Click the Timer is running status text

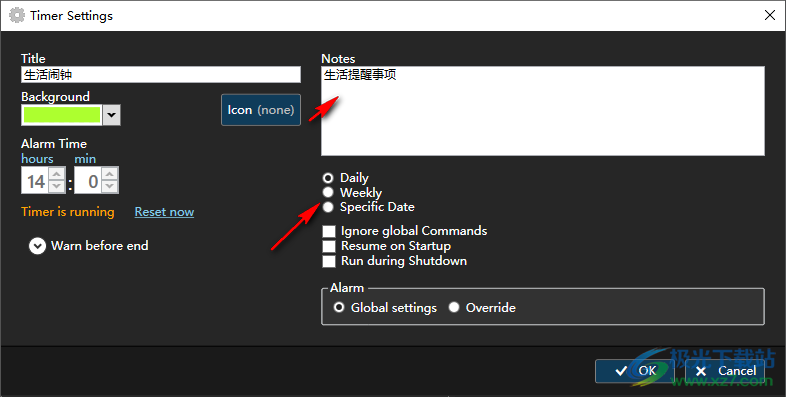pyautogui.click(x=68, y=212)
